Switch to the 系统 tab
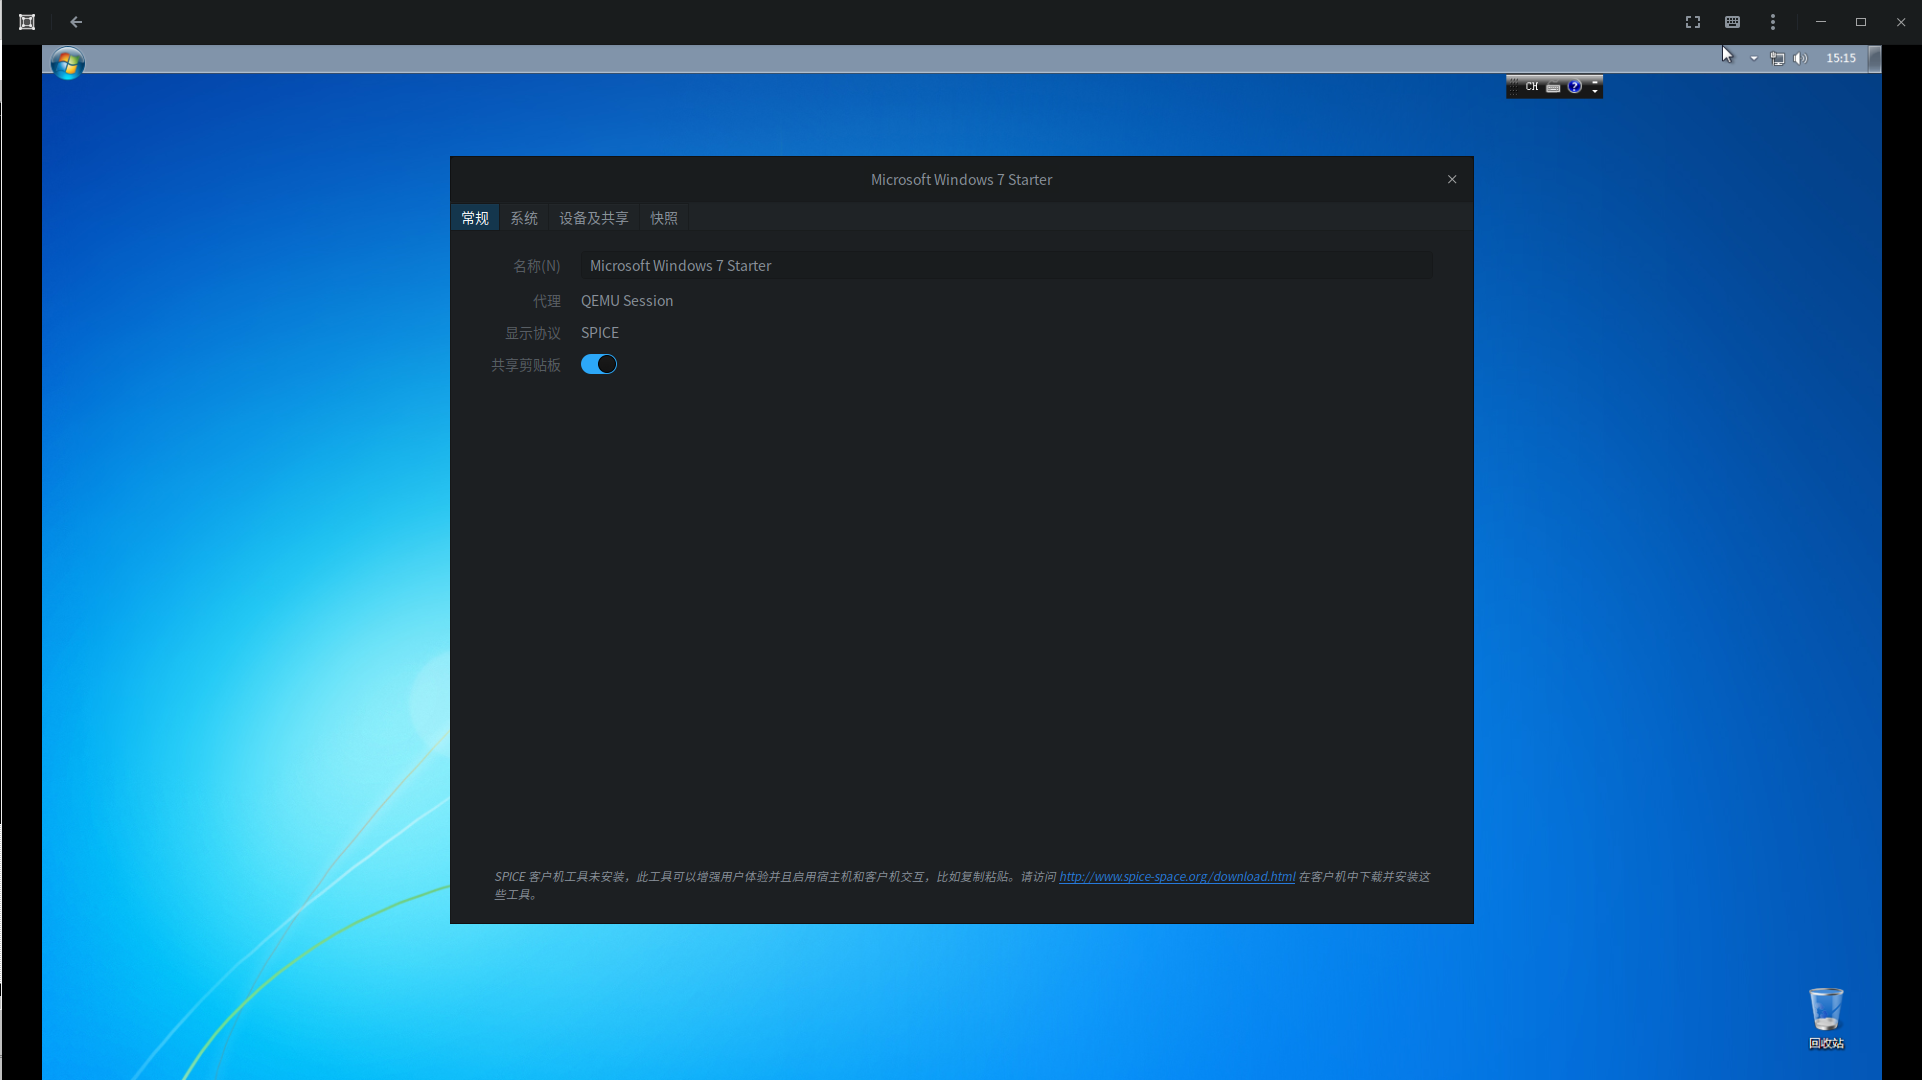The image size is (1922, 1080). pos(524,218)
